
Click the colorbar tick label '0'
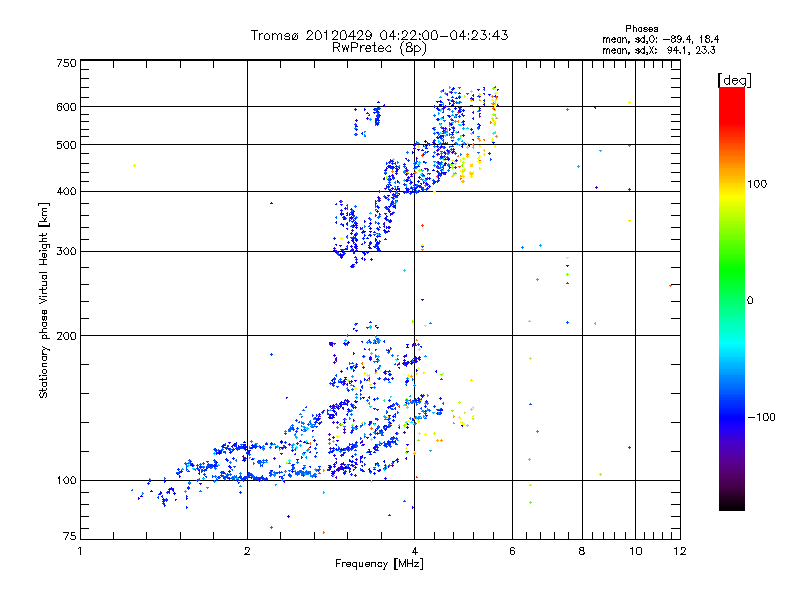(749, 301)
